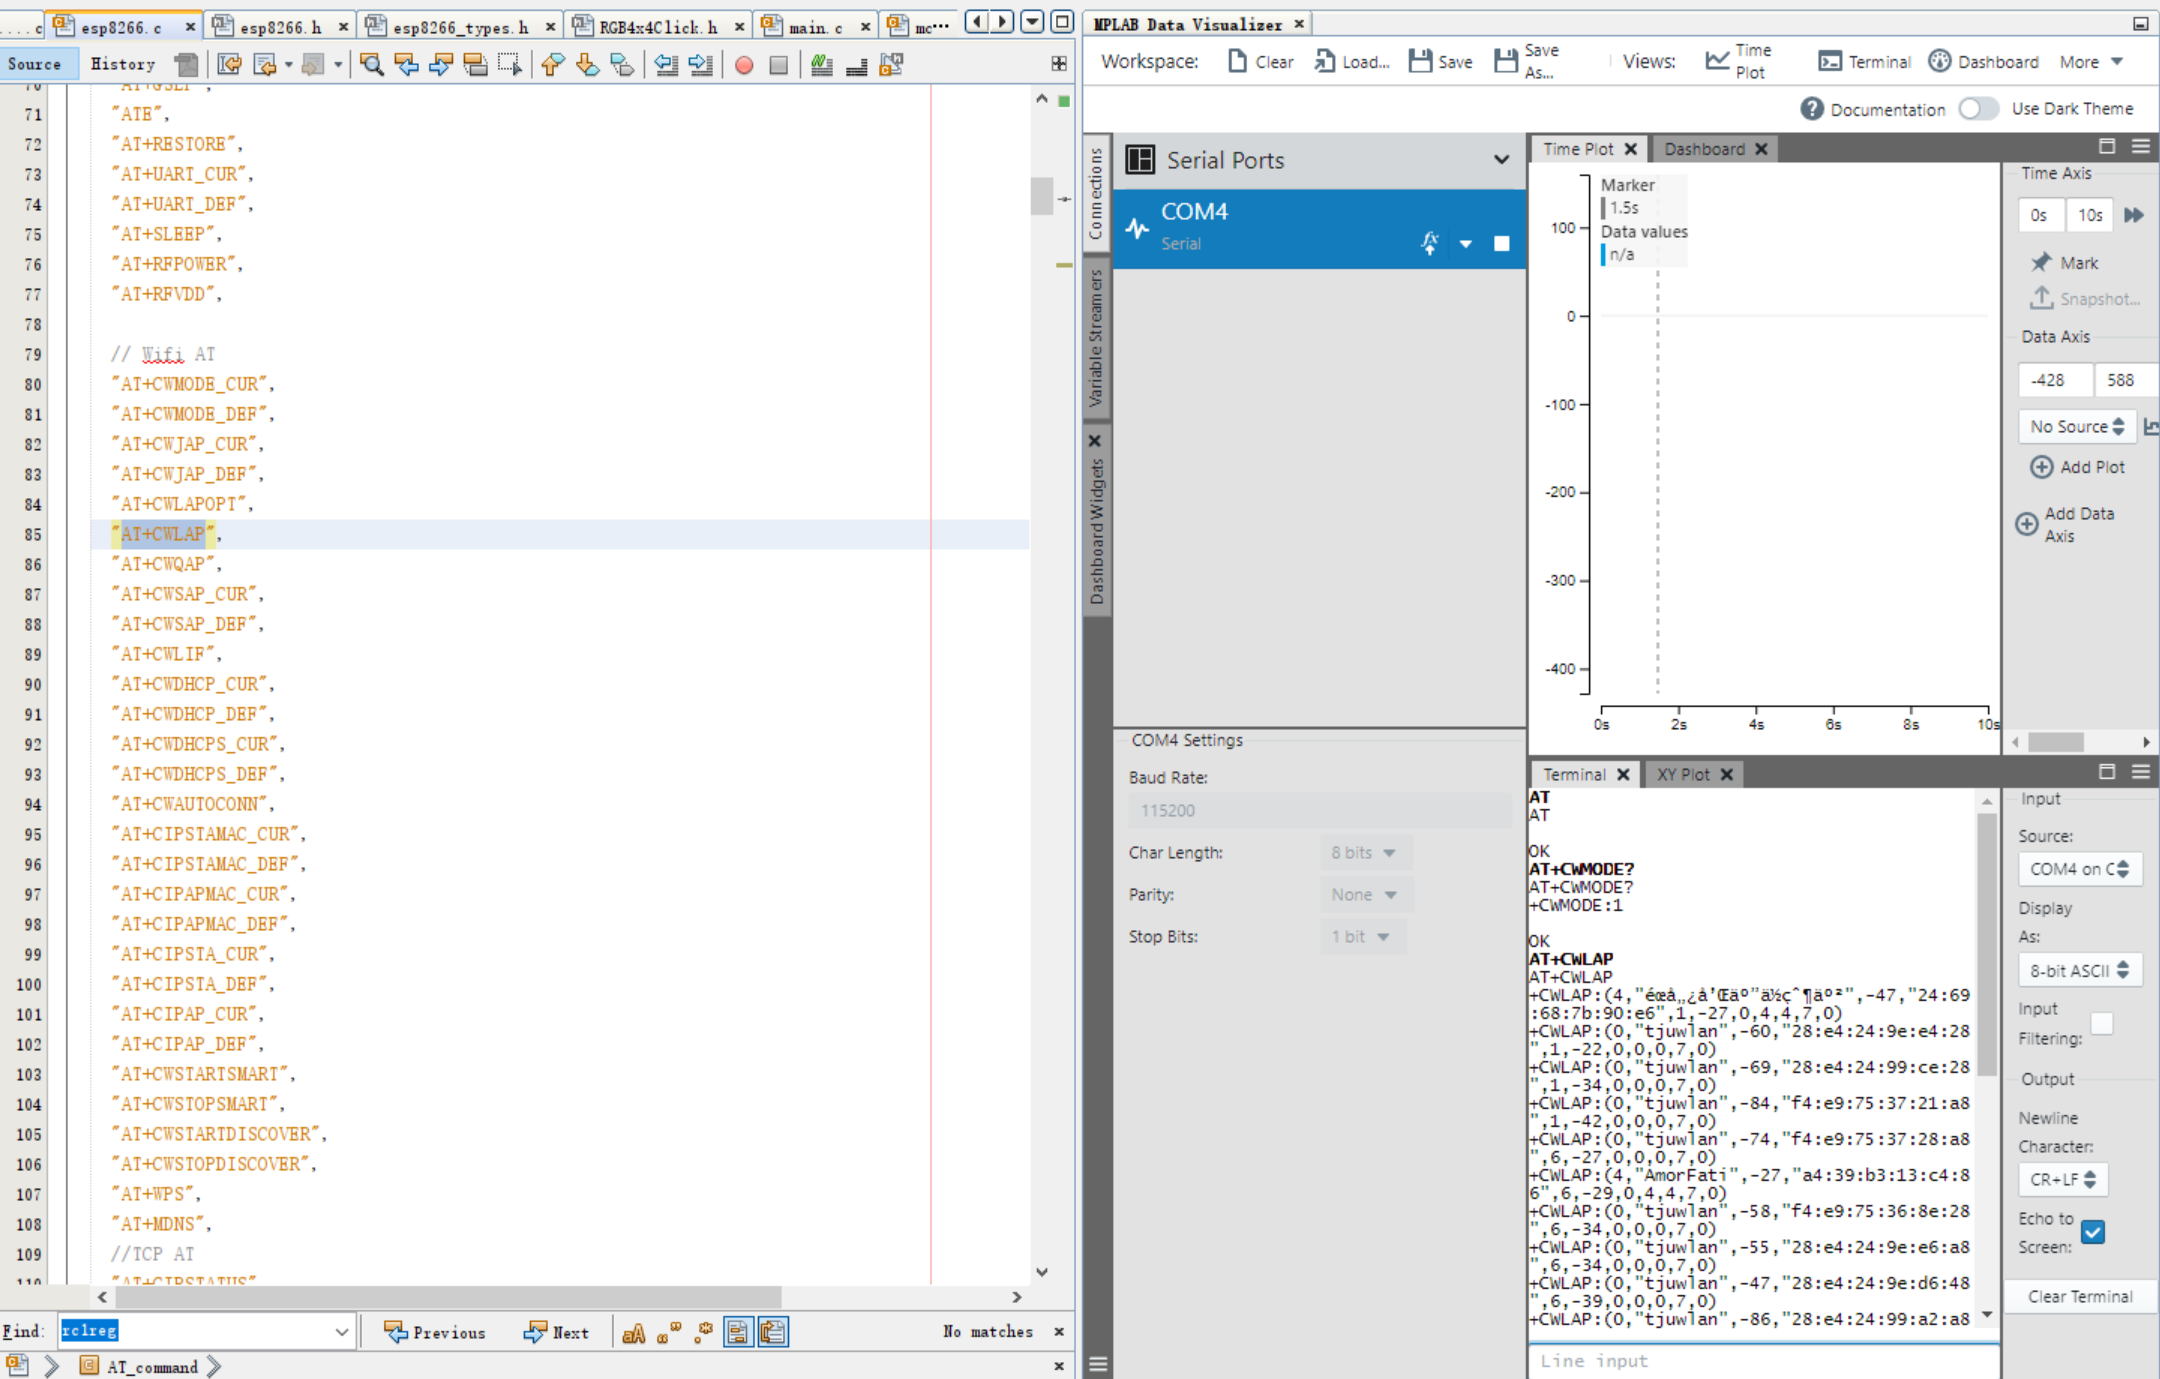Screen dimensions: 2160x1379
Task: Save the Data Visualizer workspace
Action: tap(1440, 62)
